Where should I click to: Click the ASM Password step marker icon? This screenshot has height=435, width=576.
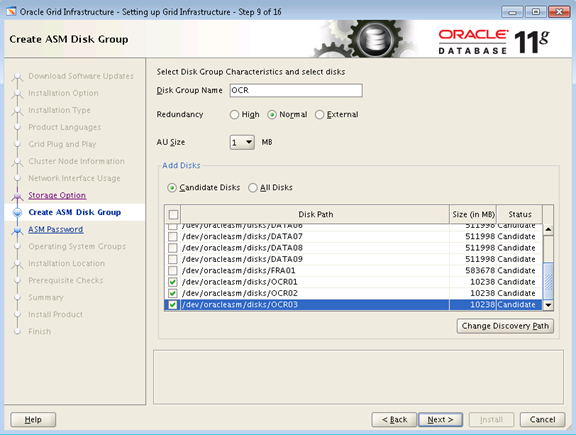point(17,230)
